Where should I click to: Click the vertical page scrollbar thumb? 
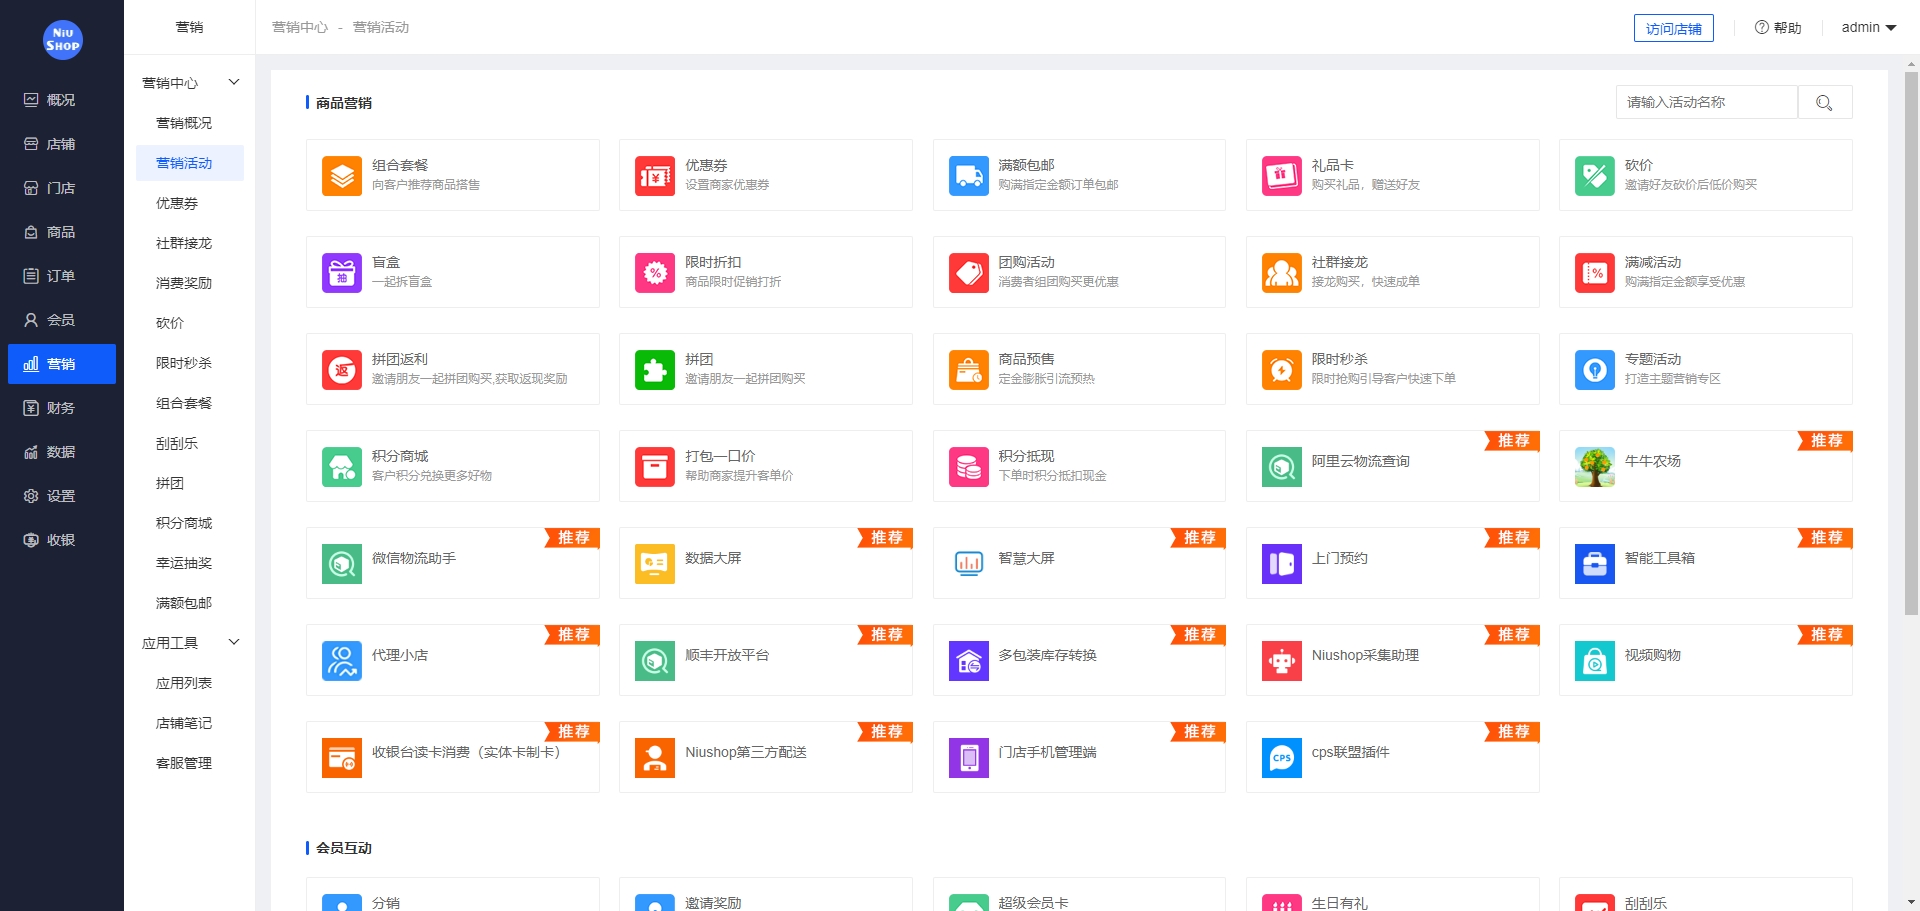coord(1911,340)
